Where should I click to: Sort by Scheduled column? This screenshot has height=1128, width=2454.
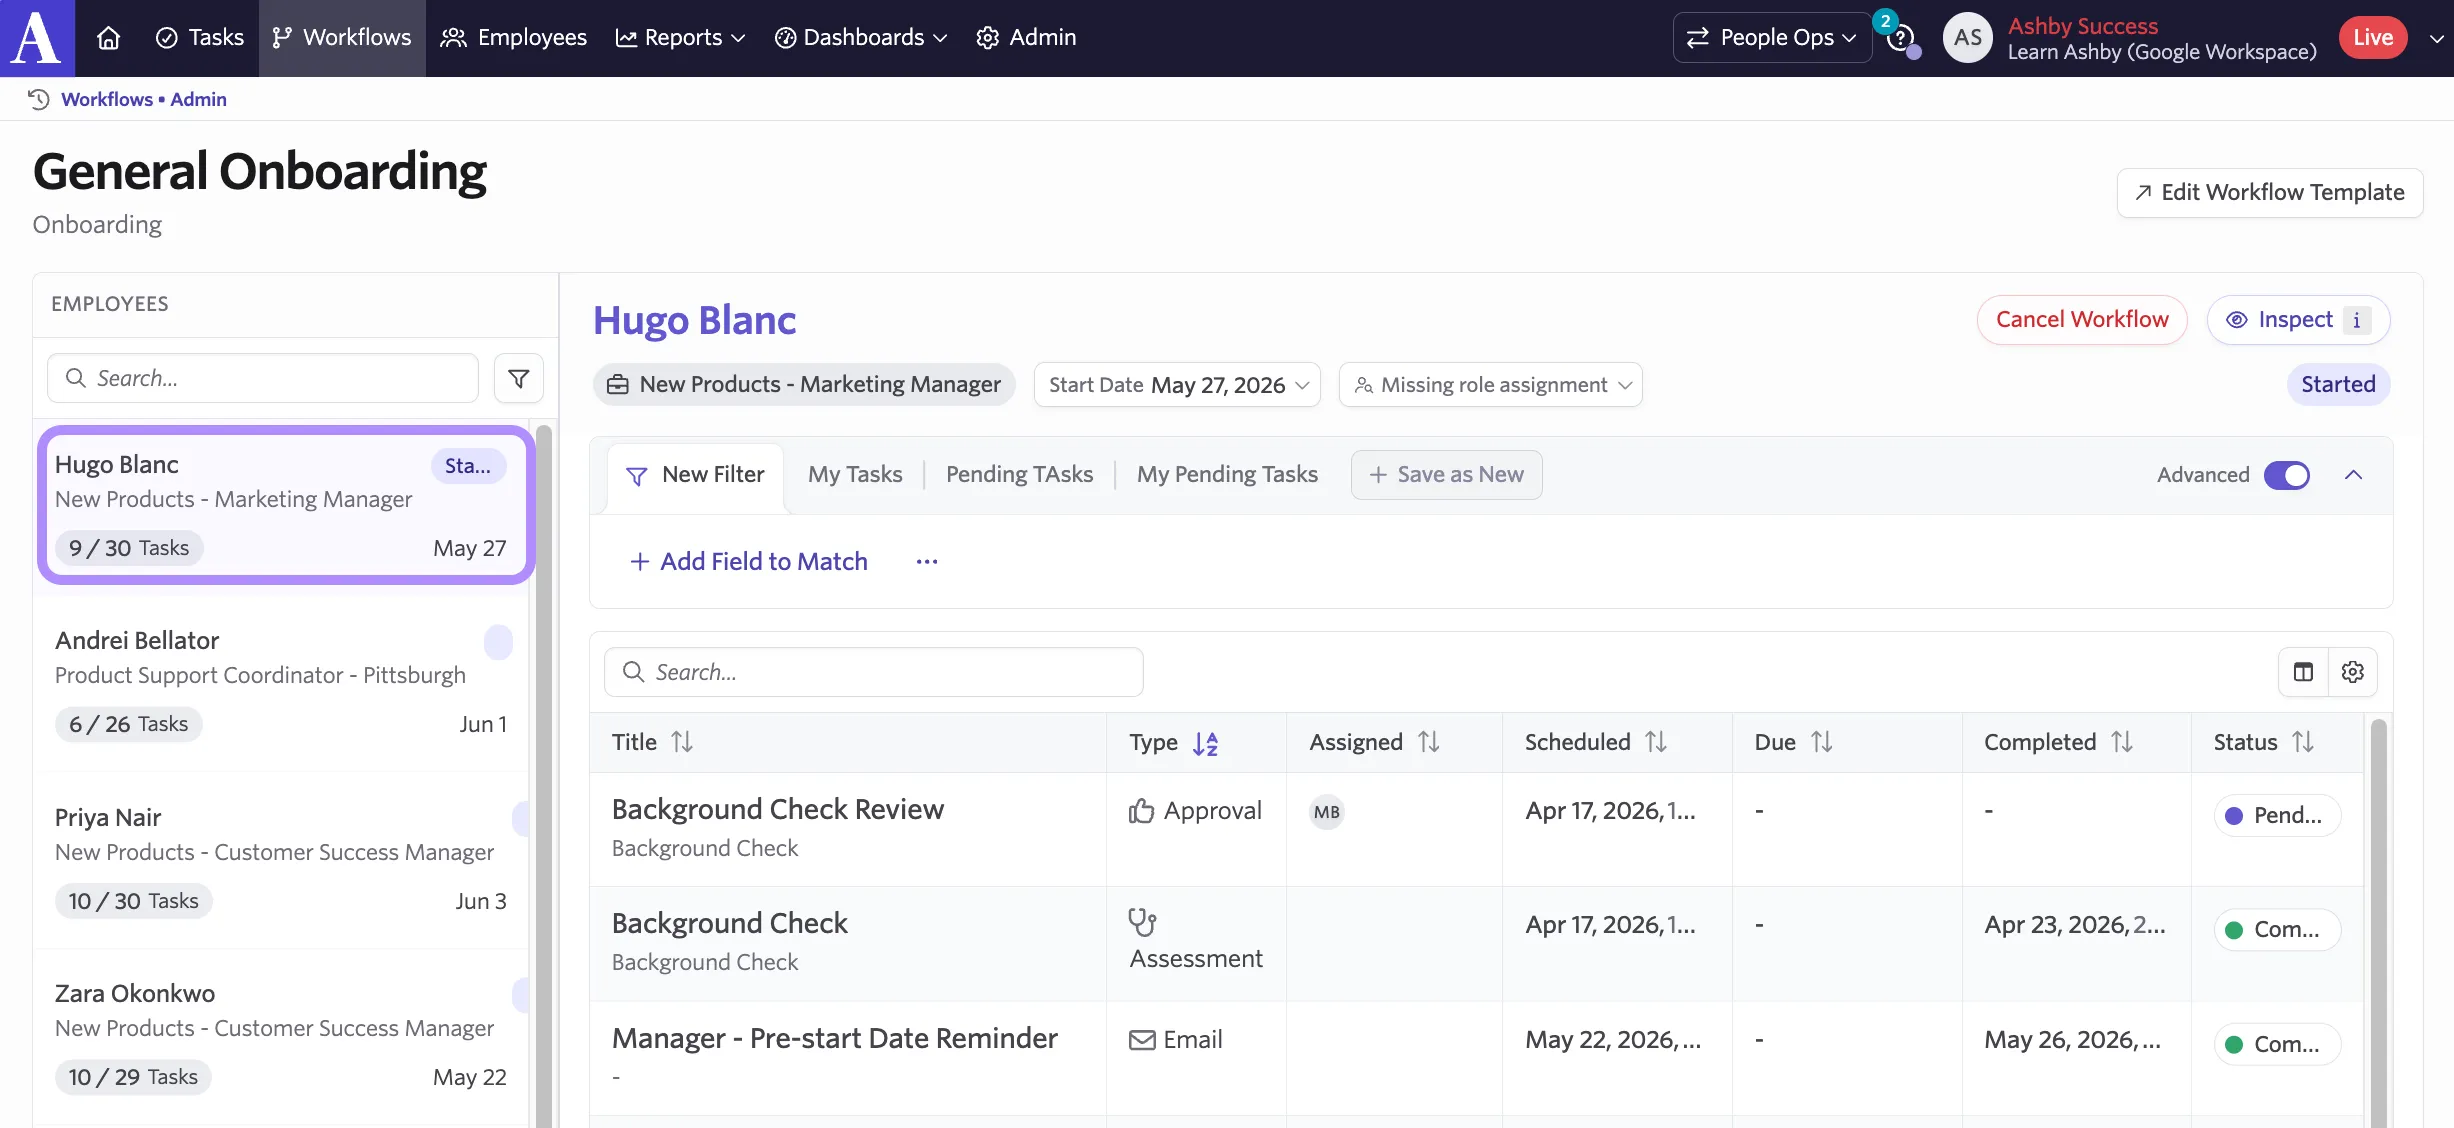point(1656,742)
